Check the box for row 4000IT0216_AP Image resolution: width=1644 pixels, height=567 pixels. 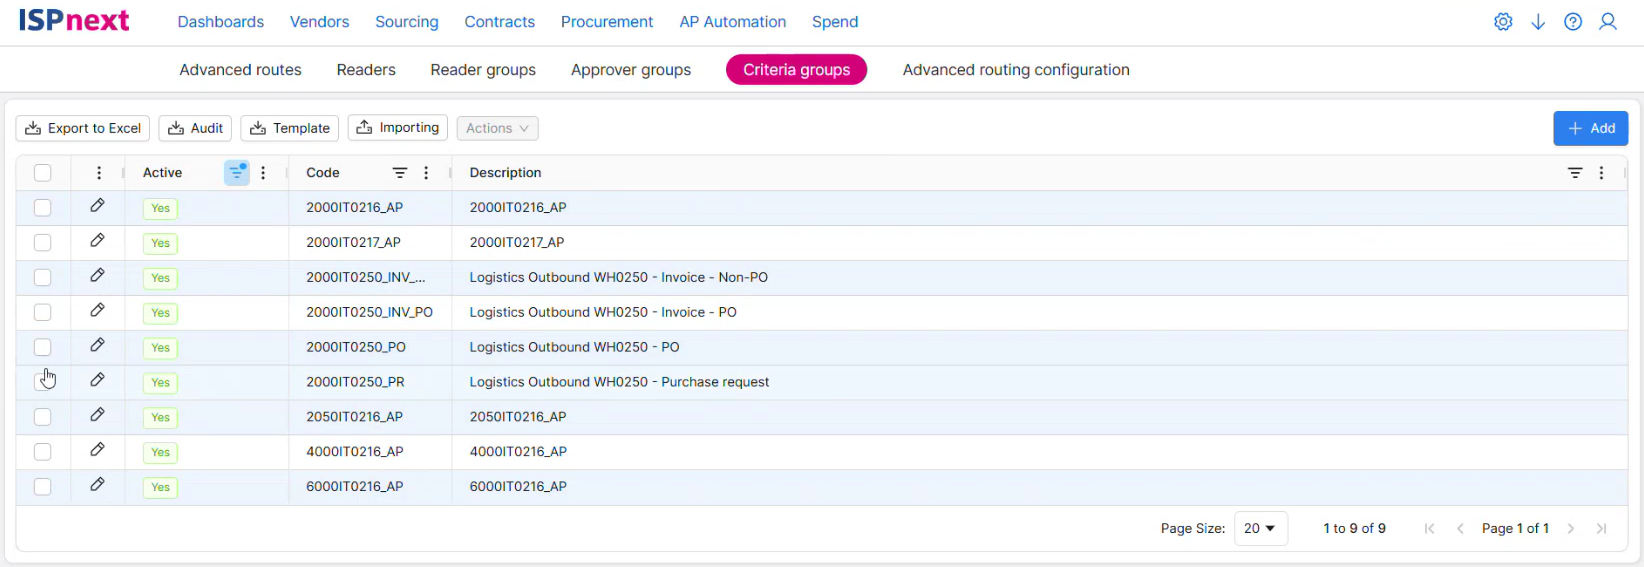(x=42, y=452)
